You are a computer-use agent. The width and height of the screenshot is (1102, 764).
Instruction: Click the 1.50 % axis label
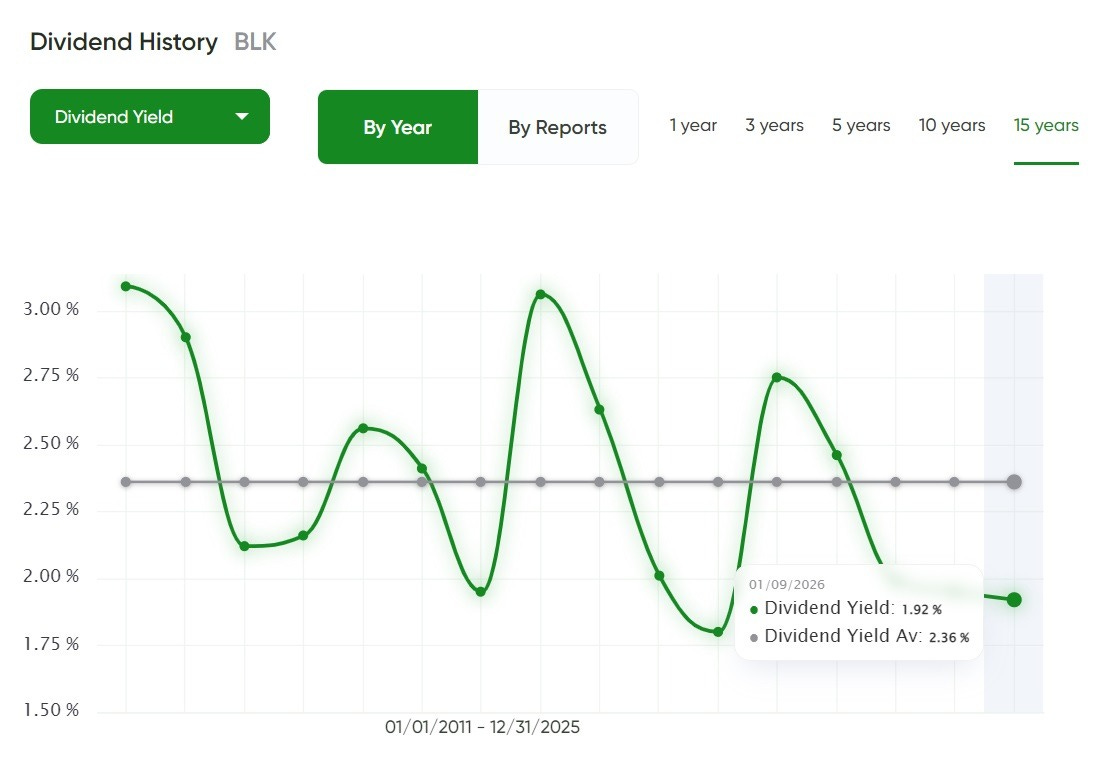click(51, 711)
